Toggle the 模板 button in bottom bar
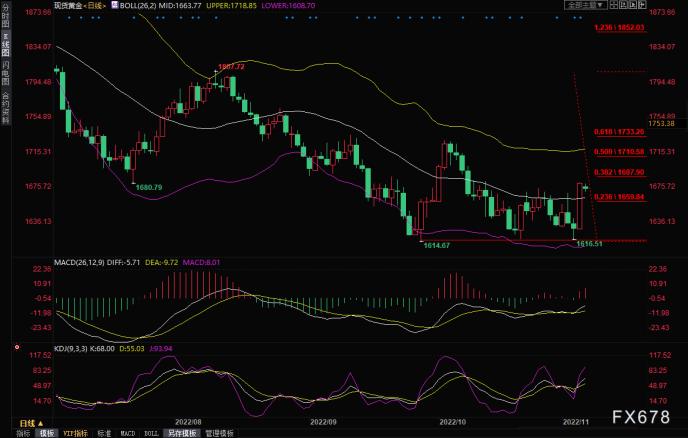Screen dimensions: 688x438 46,433
